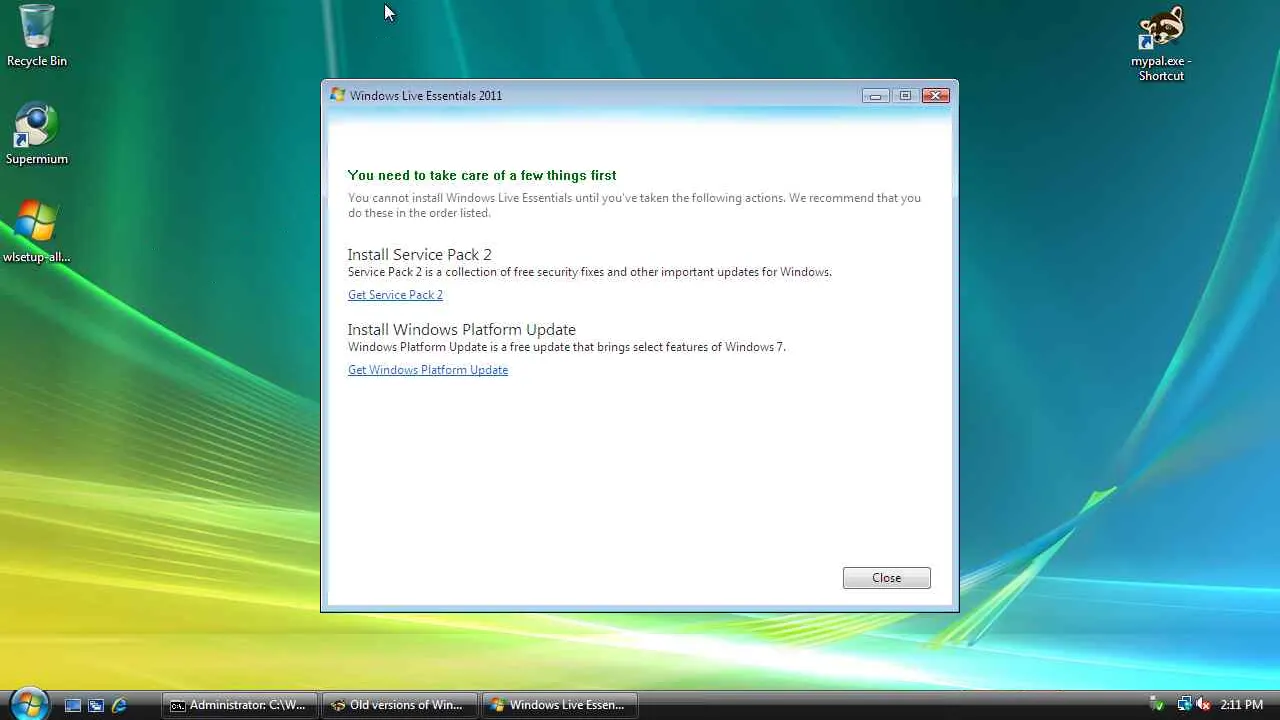Screen dimensions: 1280x720
Task: Click the Close button in installer dialog
Action: [x=887, y=578]
